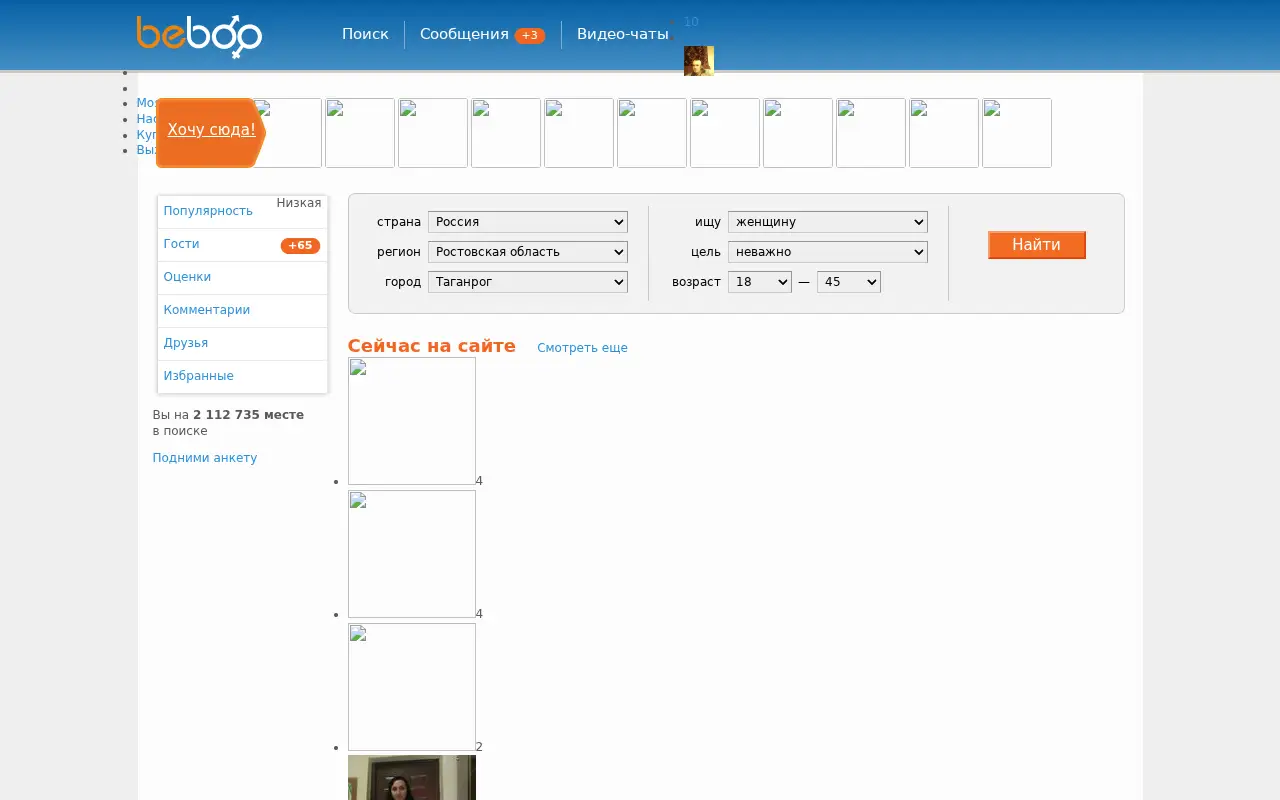The height and width of the screenshot is (800, 1280).
Task: Open first Сейчас на сайте thumbnail under heading
Action: (x=412, y=421)
